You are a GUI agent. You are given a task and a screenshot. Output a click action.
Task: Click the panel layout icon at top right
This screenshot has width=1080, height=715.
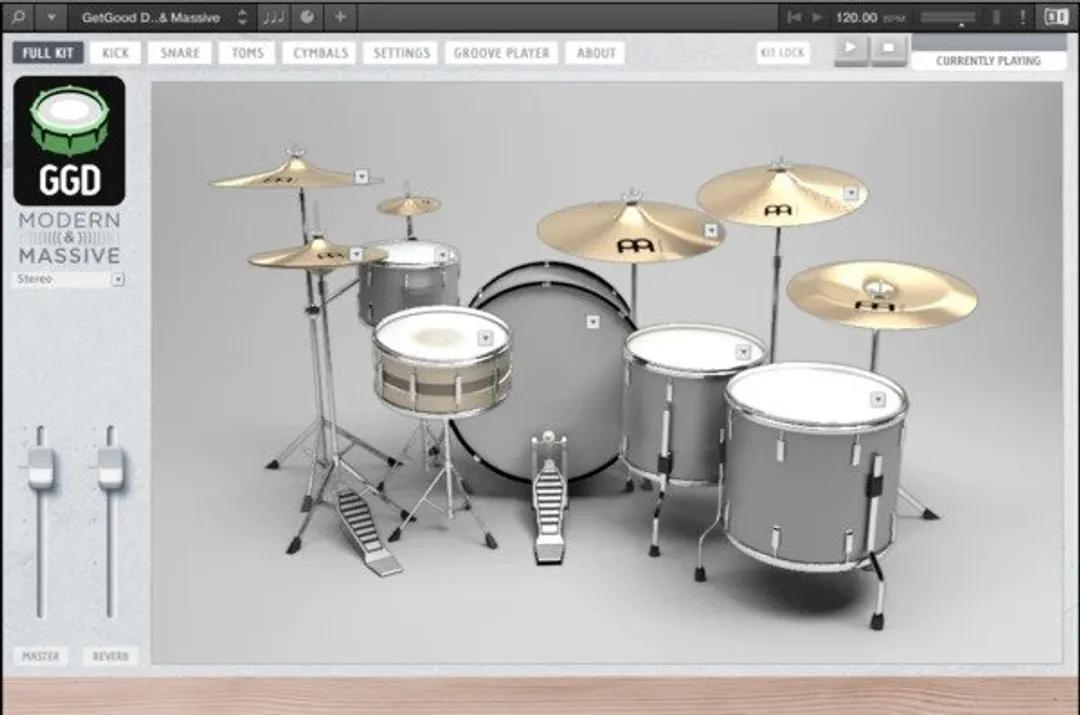[x=1056, y=17]
